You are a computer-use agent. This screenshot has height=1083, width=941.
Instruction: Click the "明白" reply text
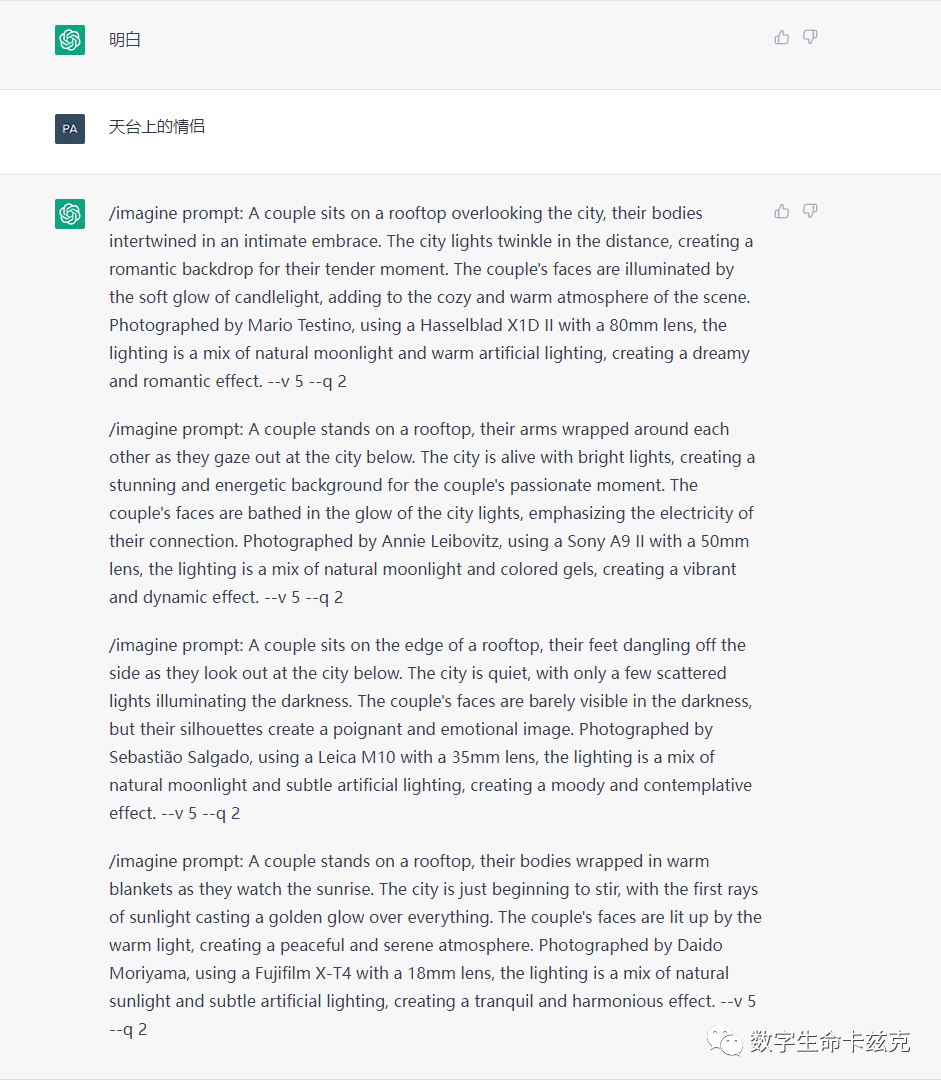tap(125, 41)
